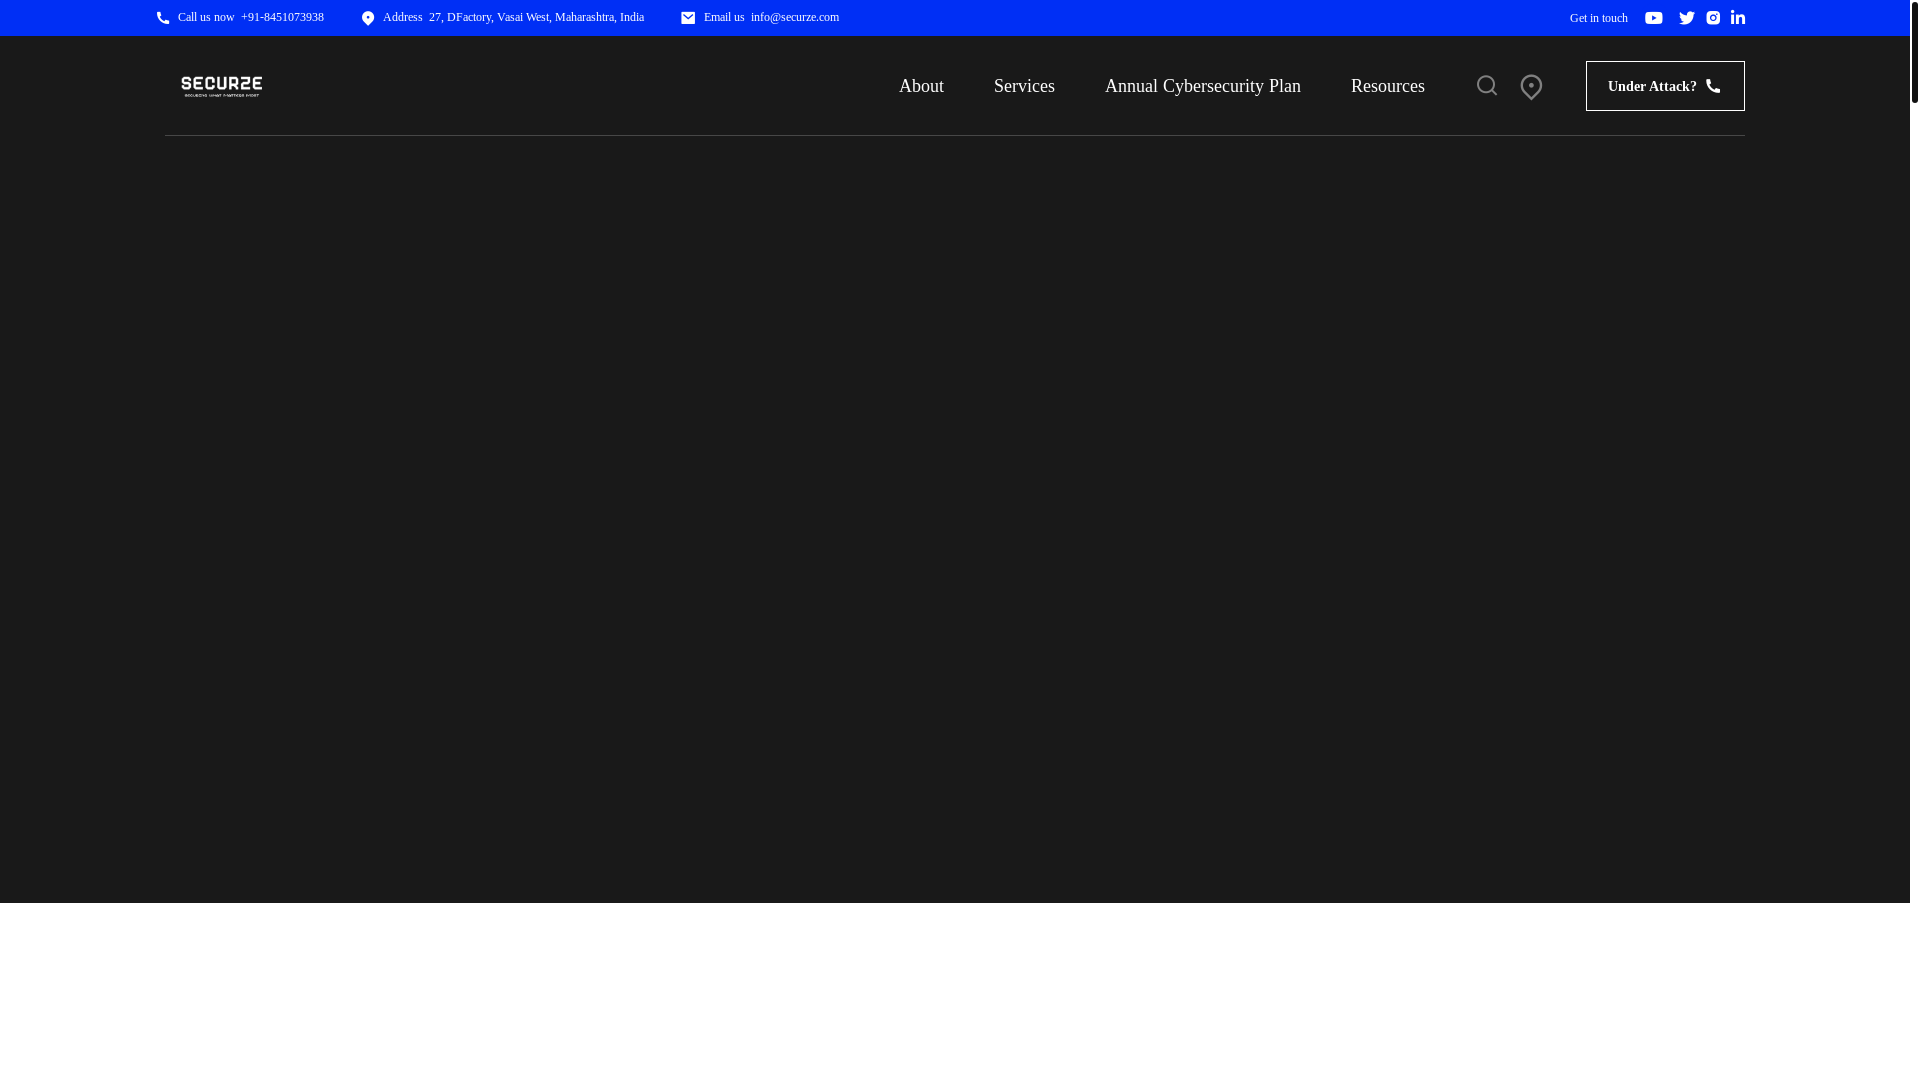This screenshot has width=1920, height=1080.
Task: Open the About menu
Action: tap(921, 86)
